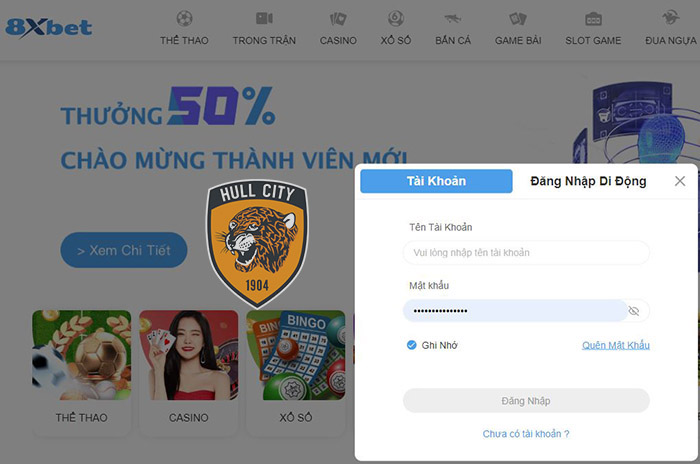Open the ĐUA NGỰA menu item
The image size is (700, 464).
coord(671,41)
